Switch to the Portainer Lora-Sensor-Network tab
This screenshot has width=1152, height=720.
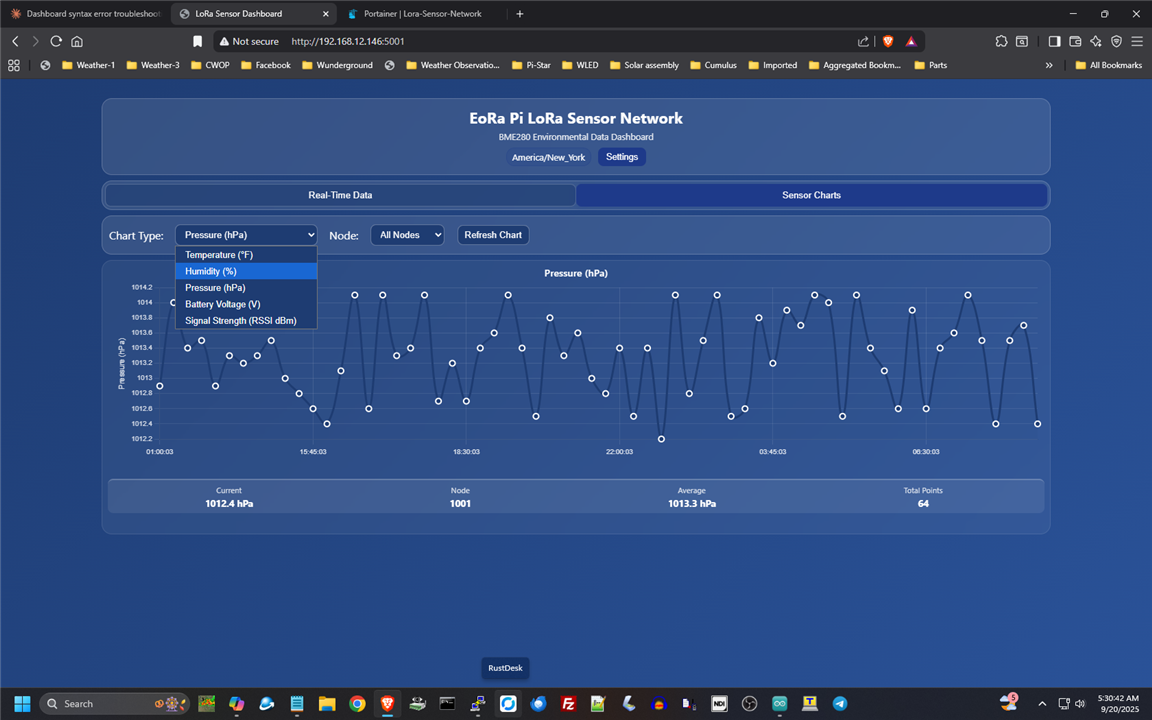(x=422, y=14)
